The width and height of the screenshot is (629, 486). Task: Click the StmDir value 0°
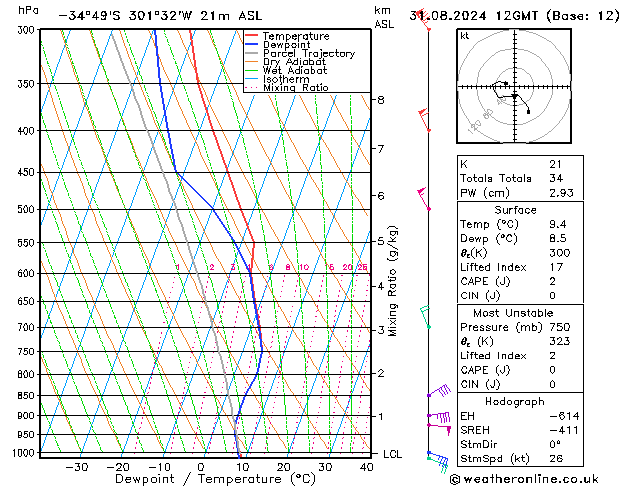[x=555, y=444]
